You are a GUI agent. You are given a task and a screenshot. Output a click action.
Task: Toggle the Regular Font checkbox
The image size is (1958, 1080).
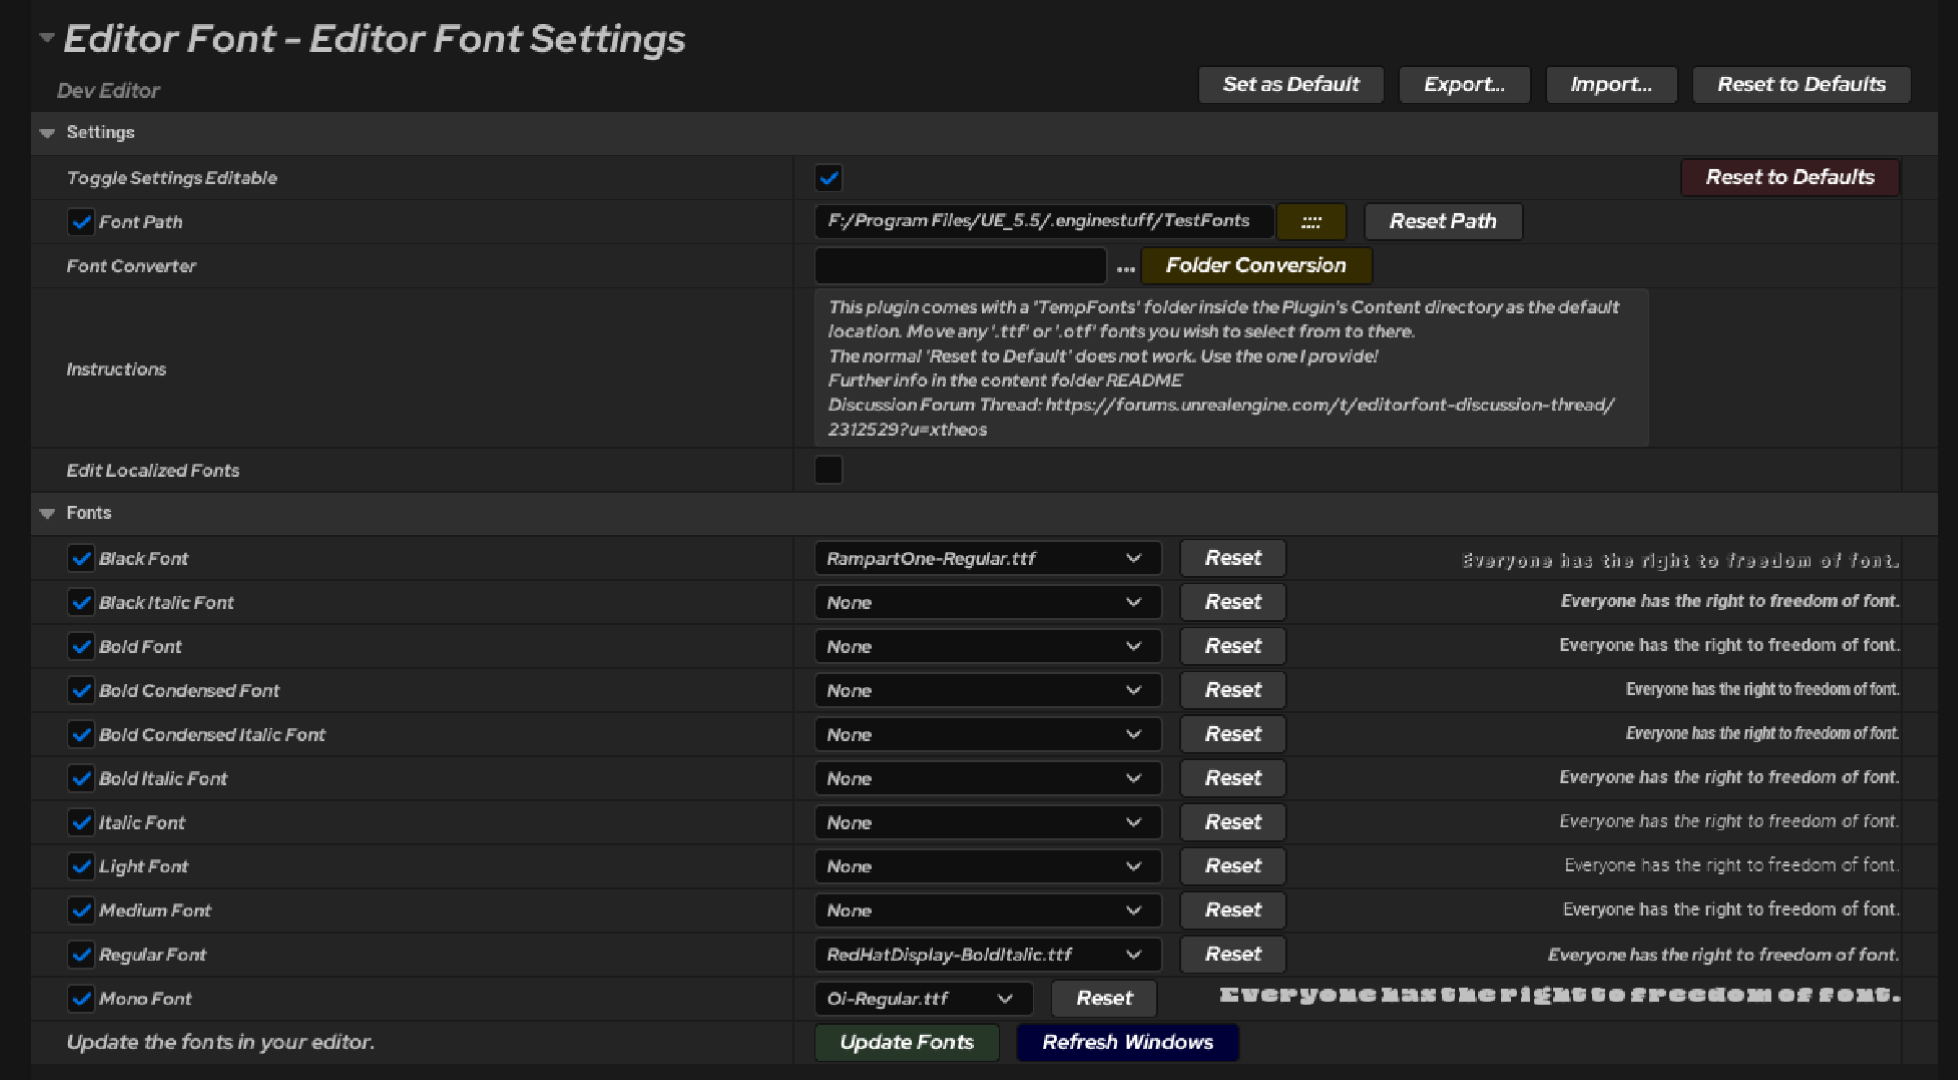tap(81, 954)
